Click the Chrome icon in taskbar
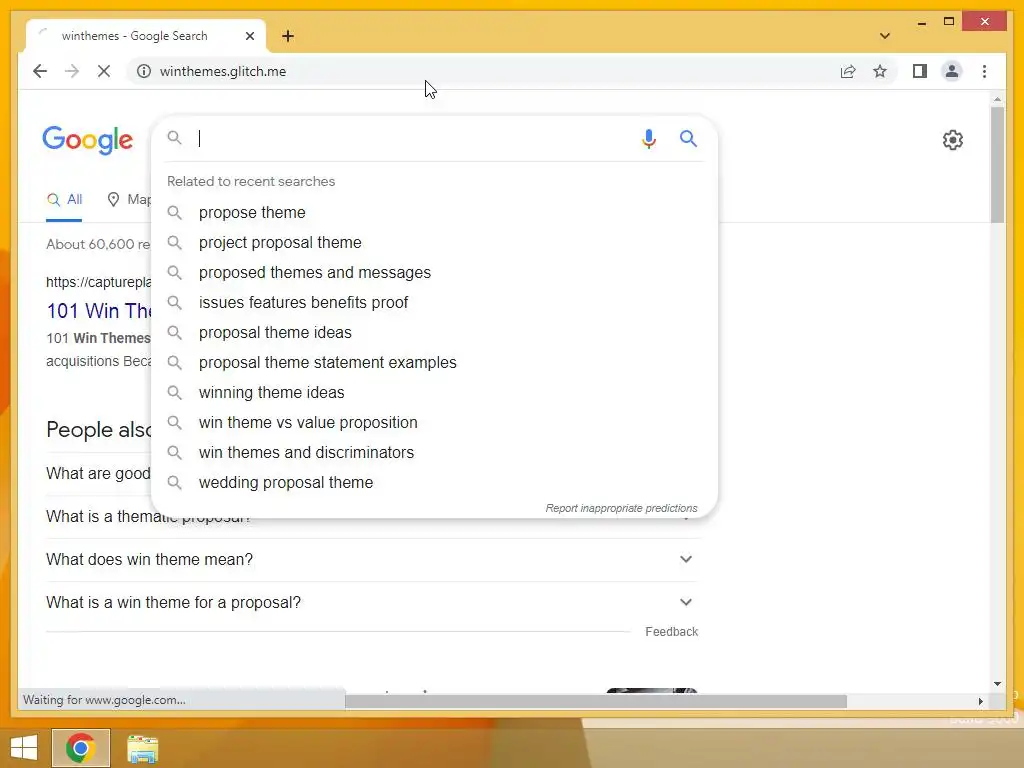The width and height of the screenshot is (1024, 768). [x=80, y=748]
